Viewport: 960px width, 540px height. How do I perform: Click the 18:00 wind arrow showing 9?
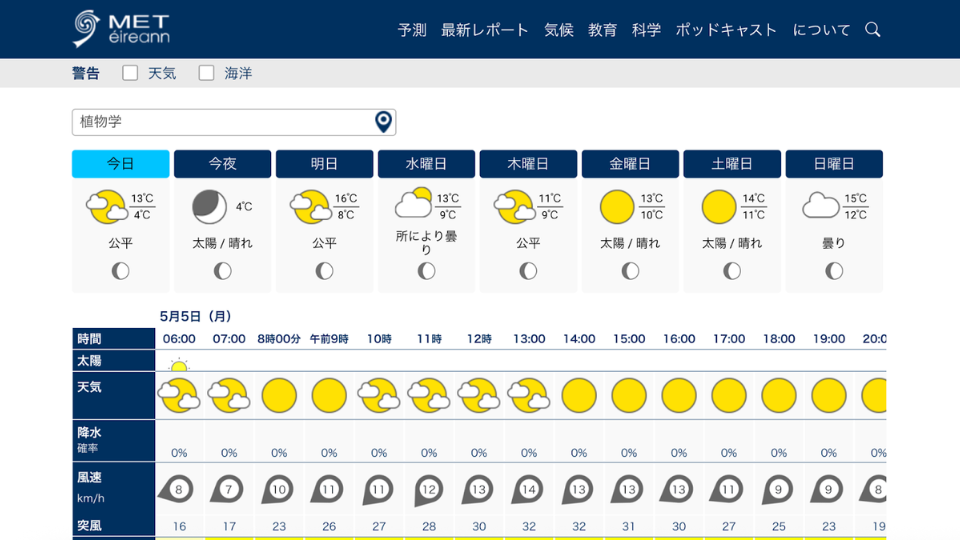click(x=777, y=489)
